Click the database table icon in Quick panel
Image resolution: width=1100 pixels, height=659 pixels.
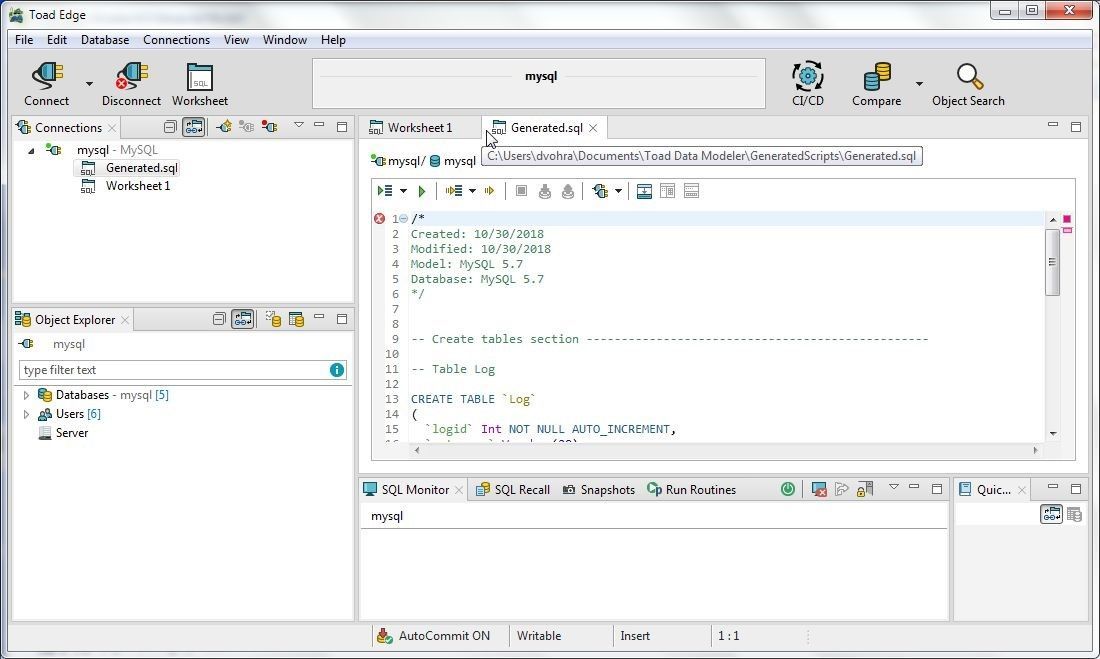click(x=1074, y=514)
